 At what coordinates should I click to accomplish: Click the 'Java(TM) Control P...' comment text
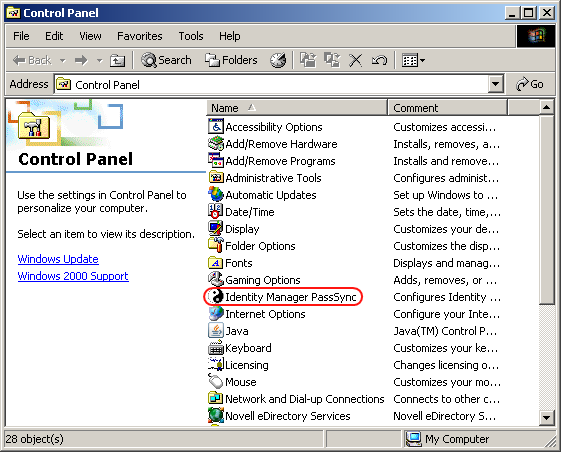click(445, 331)
